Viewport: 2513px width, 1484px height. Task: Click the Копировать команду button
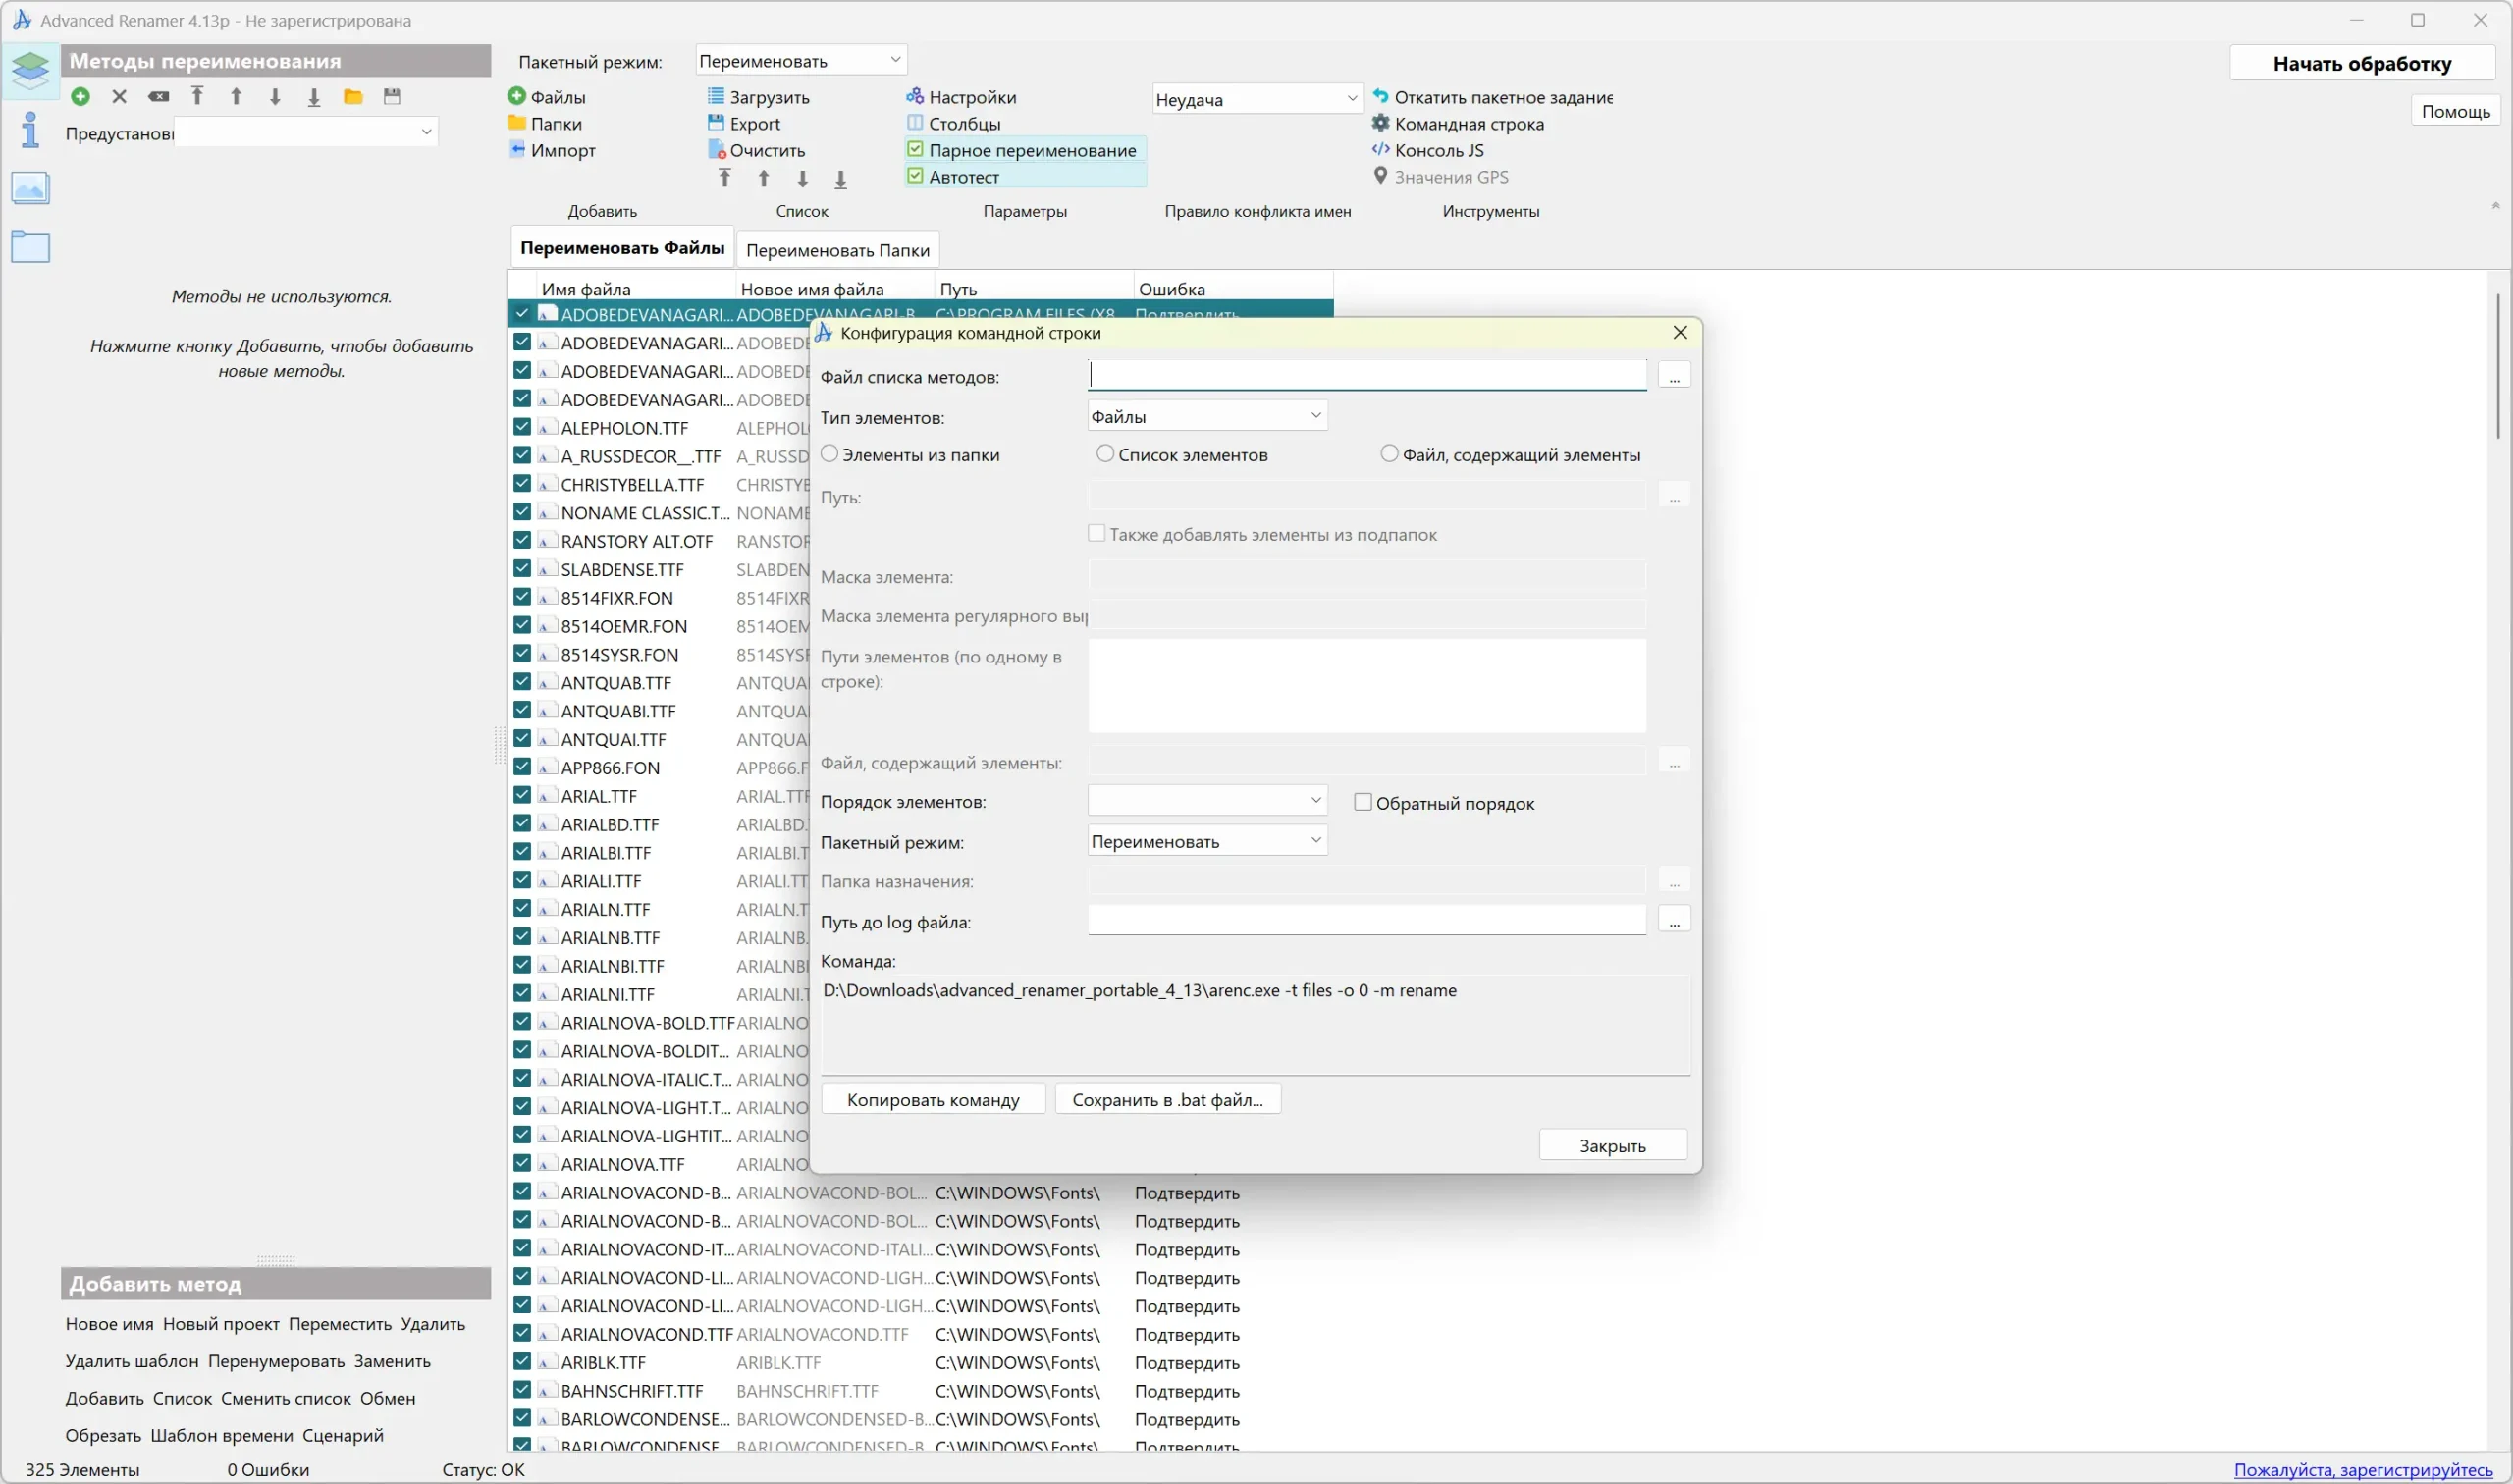point(932,1100)
